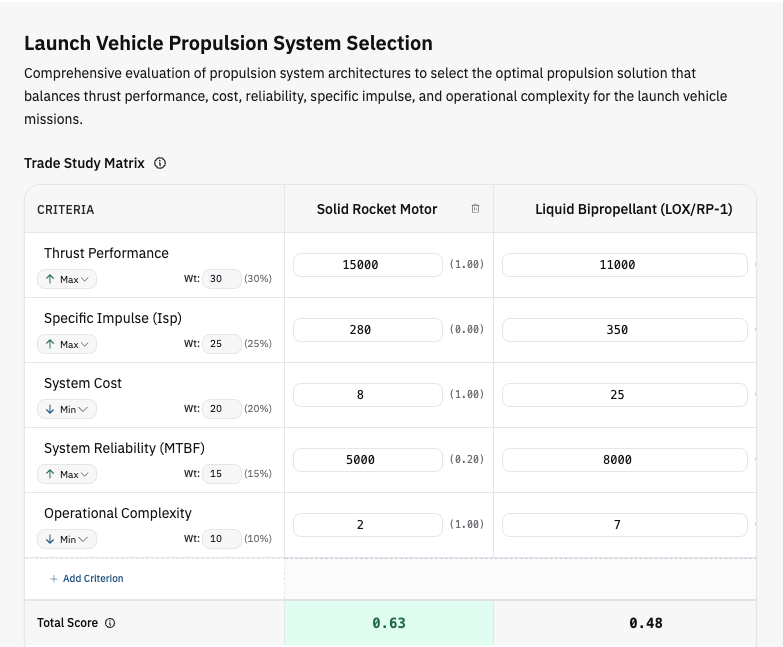Open System Cost Min direction dropdown

67,409
